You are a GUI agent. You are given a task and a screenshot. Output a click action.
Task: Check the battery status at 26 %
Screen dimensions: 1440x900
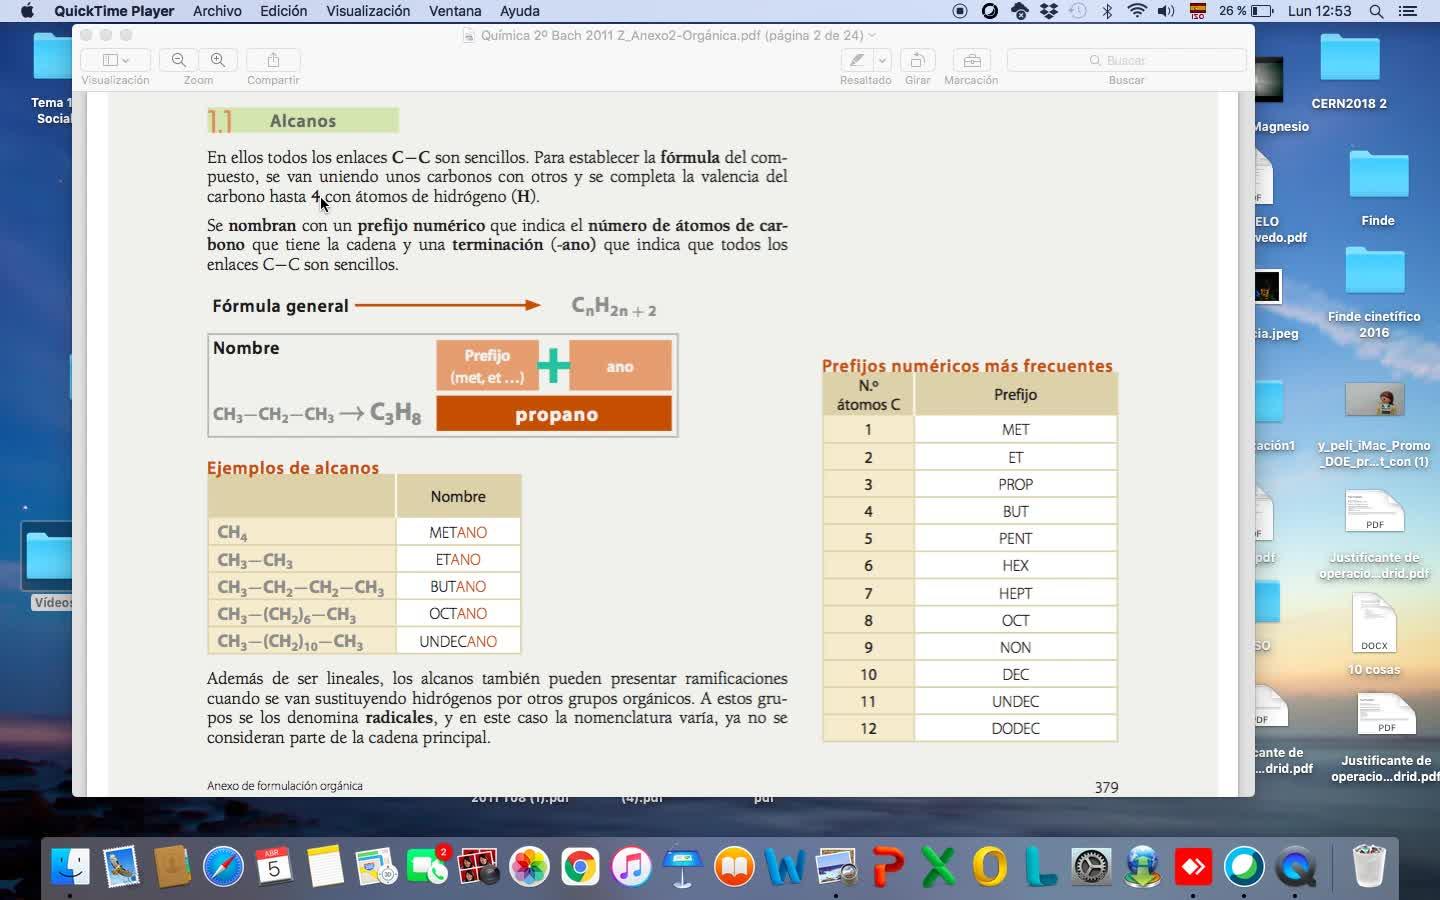(1246, 11)
